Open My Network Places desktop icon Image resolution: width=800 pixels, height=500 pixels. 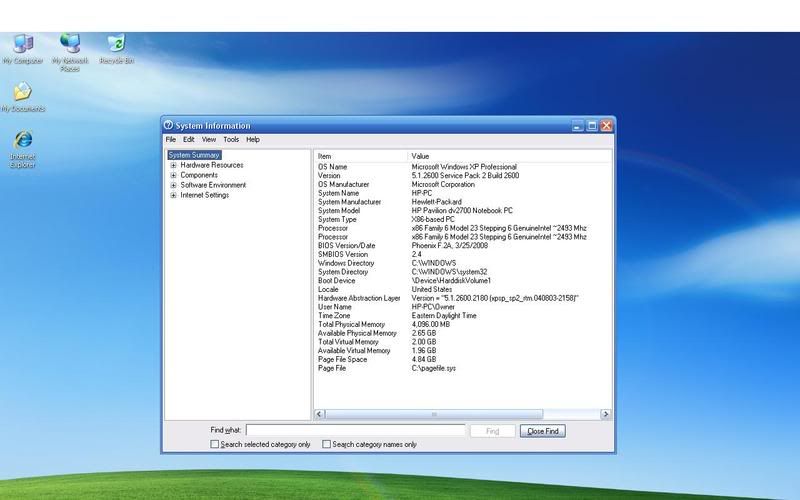pyautogui.click(x=70, y=44)
